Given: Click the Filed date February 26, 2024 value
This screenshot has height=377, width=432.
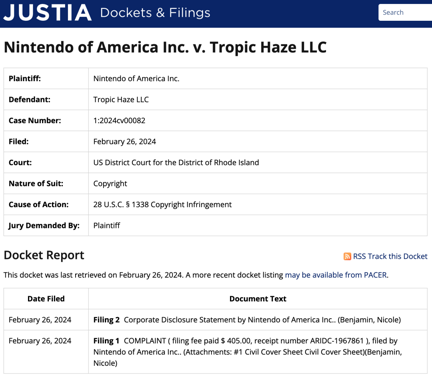Looking at the screenshot, I should (x=125, y=141).
